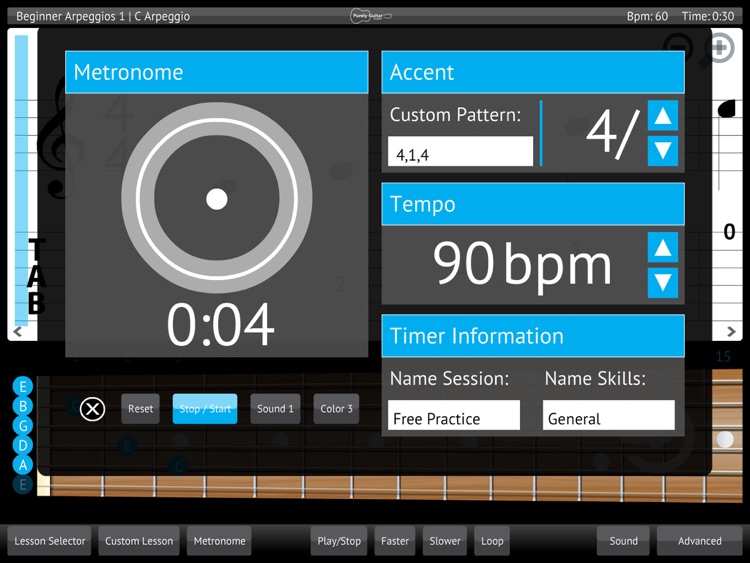
Task: Click the Bpm: 60 indicator
Action: (x=647, y=16)
